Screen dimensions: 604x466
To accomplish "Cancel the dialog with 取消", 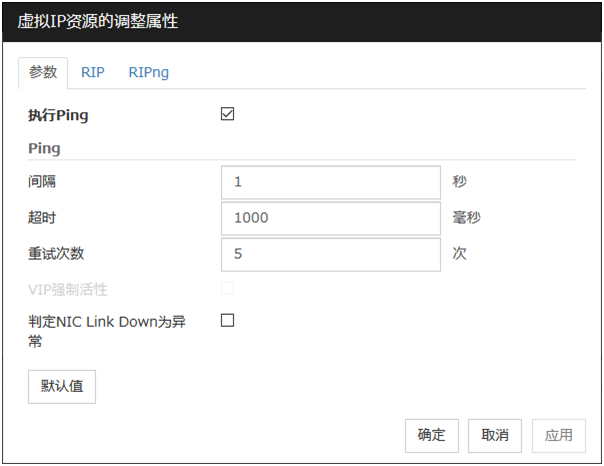I will 495,435.
